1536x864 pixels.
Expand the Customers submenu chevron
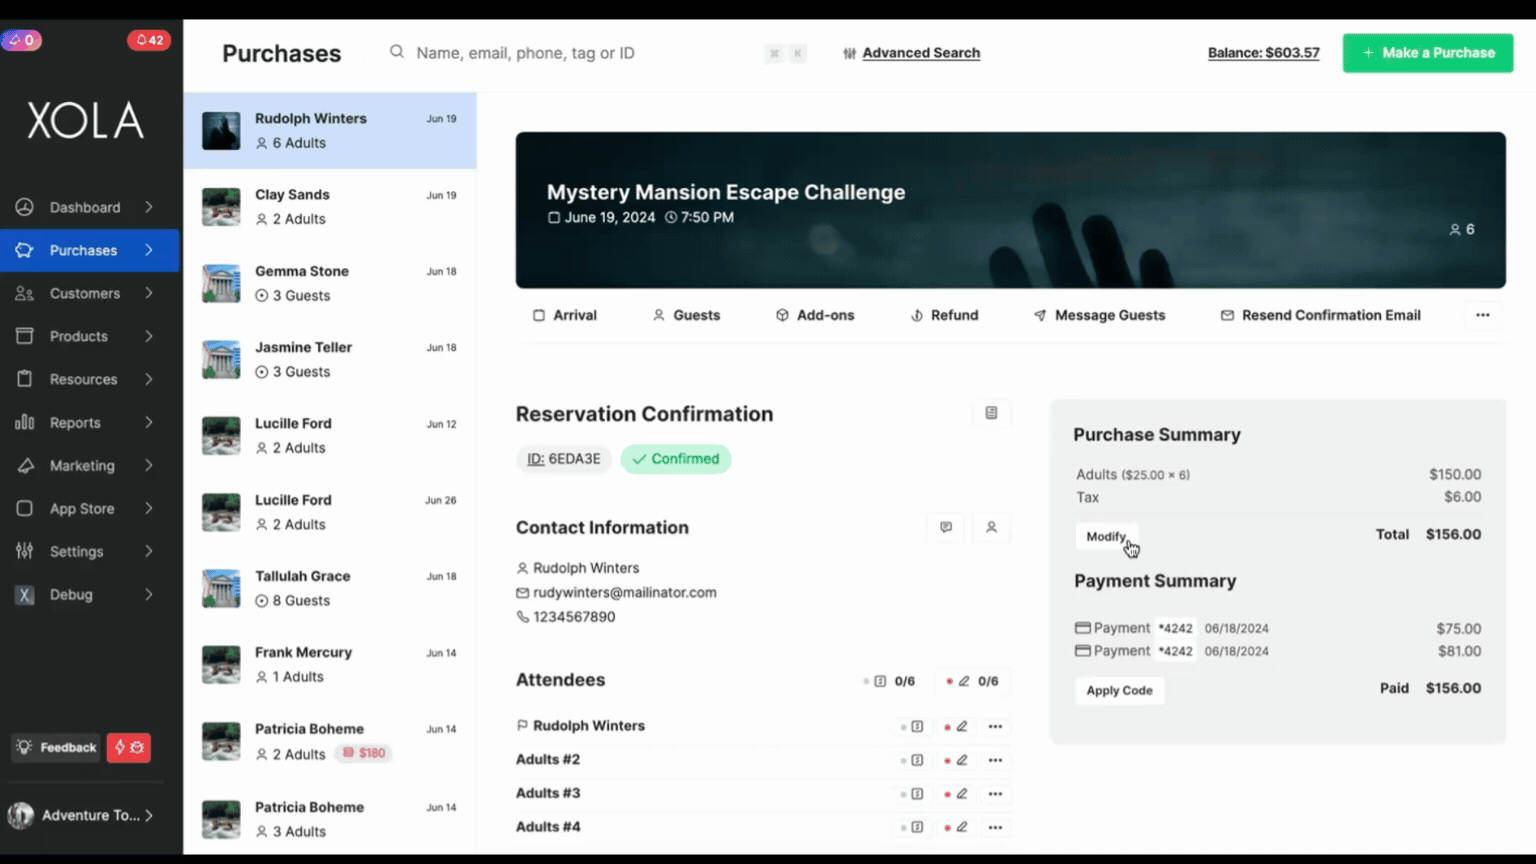[149, 293]
